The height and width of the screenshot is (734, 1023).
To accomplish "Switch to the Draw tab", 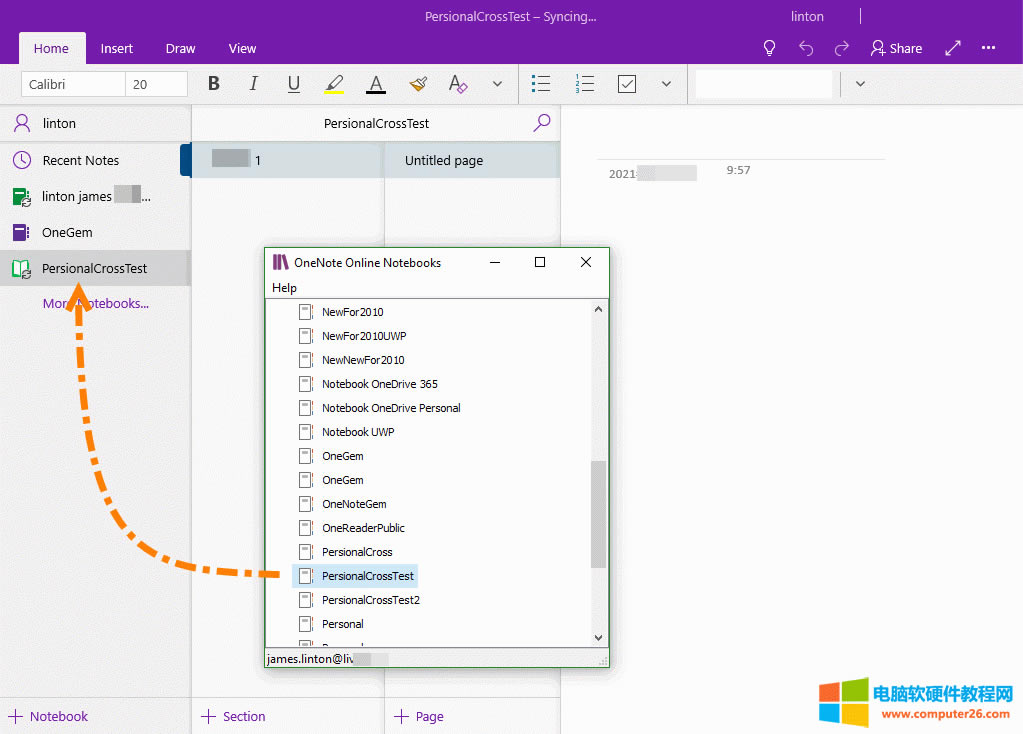I will click(x=180, y=48).
